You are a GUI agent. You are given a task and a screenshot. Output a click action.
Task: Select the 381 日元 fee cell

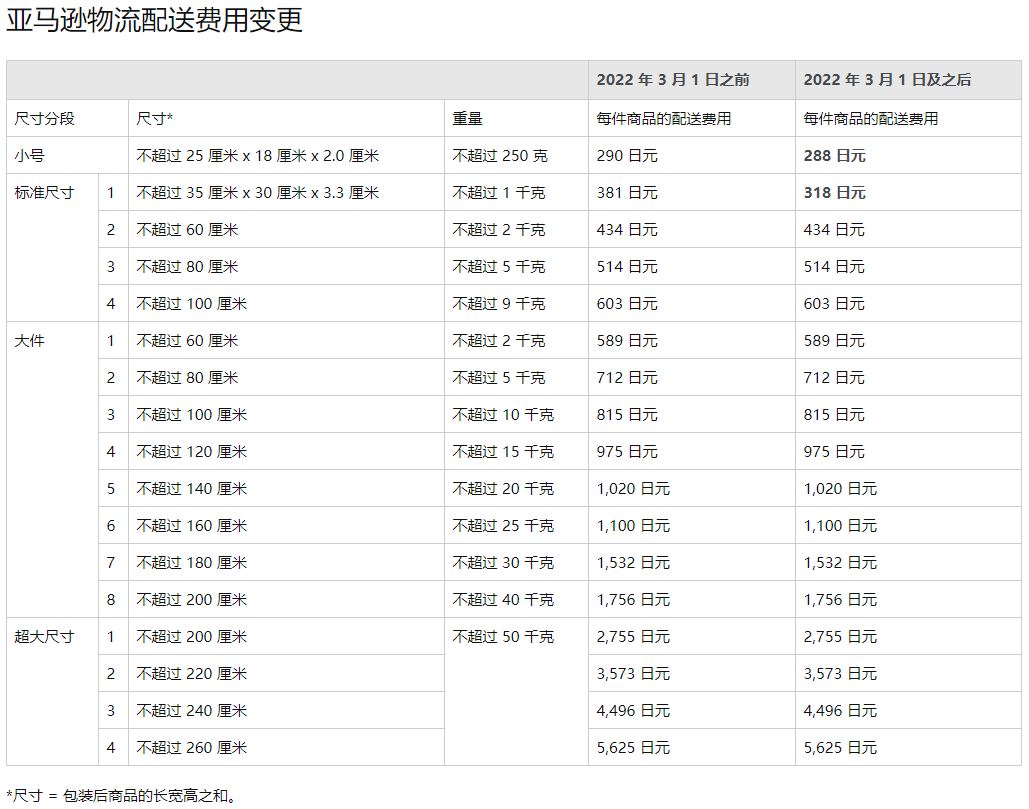[627, 193]
